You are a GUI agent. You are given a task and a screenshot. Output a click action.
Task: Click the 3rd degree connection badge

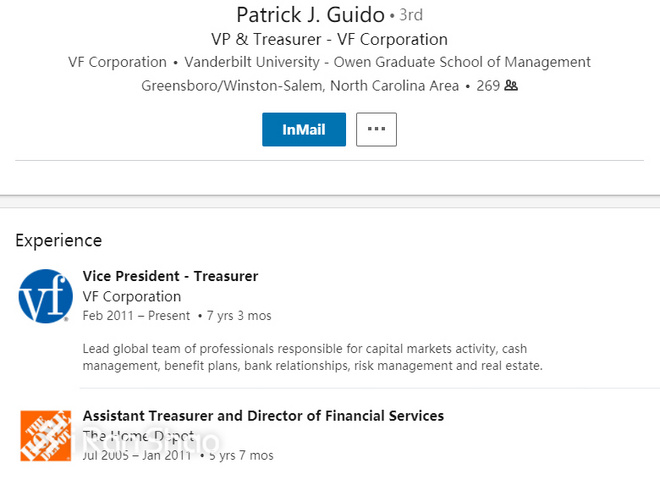(x=411, y=16)
